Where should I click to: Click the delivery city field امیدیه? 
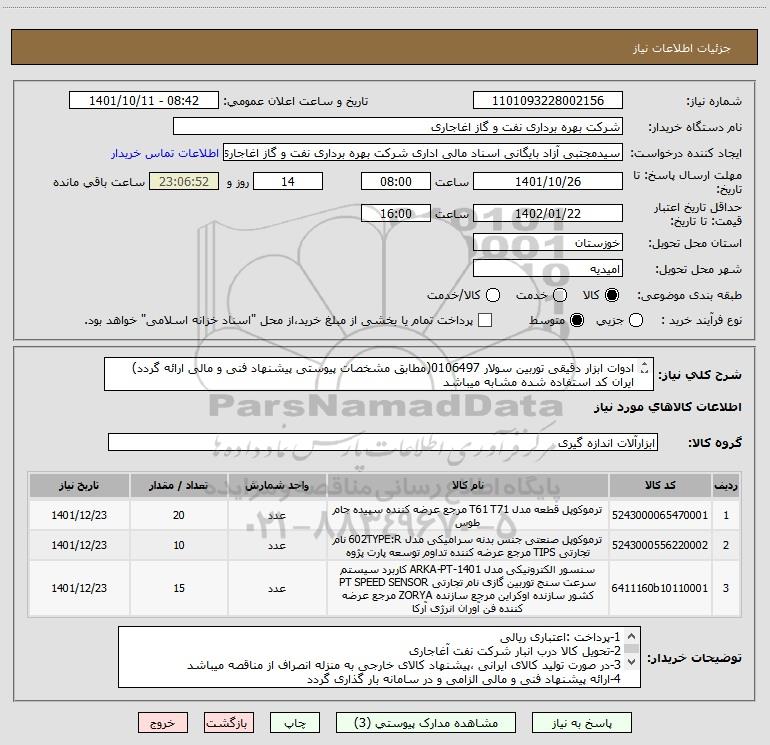pos(548,269)
